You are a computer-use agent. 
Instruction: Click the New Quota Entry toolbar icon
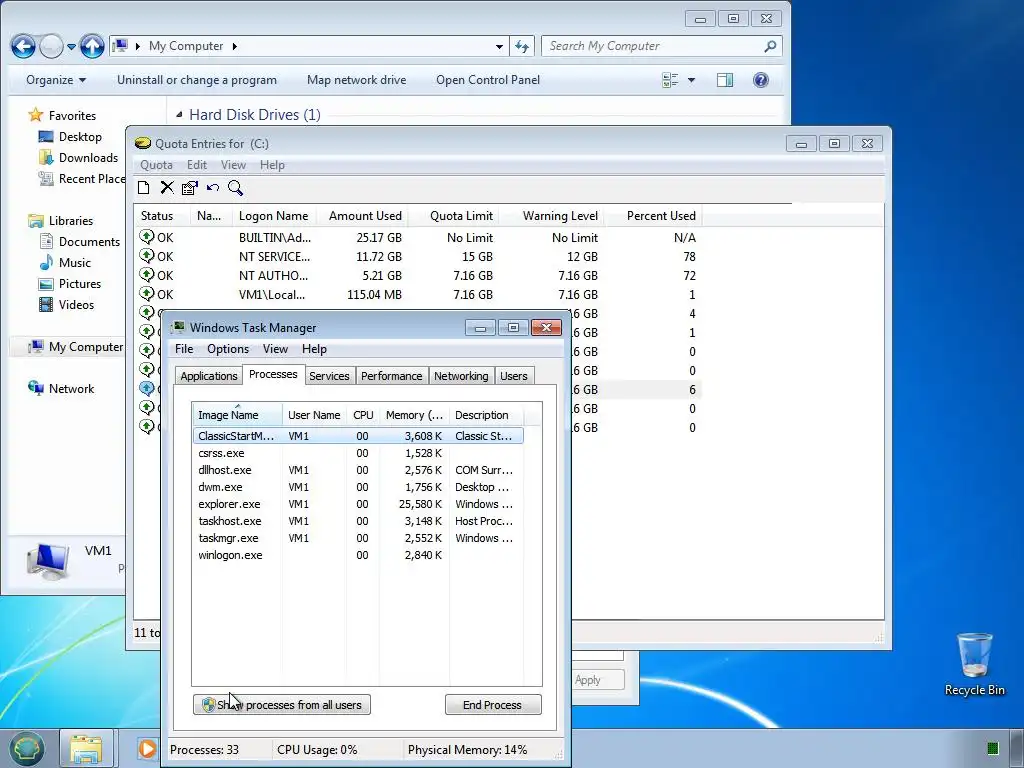[x=144, y=188]
